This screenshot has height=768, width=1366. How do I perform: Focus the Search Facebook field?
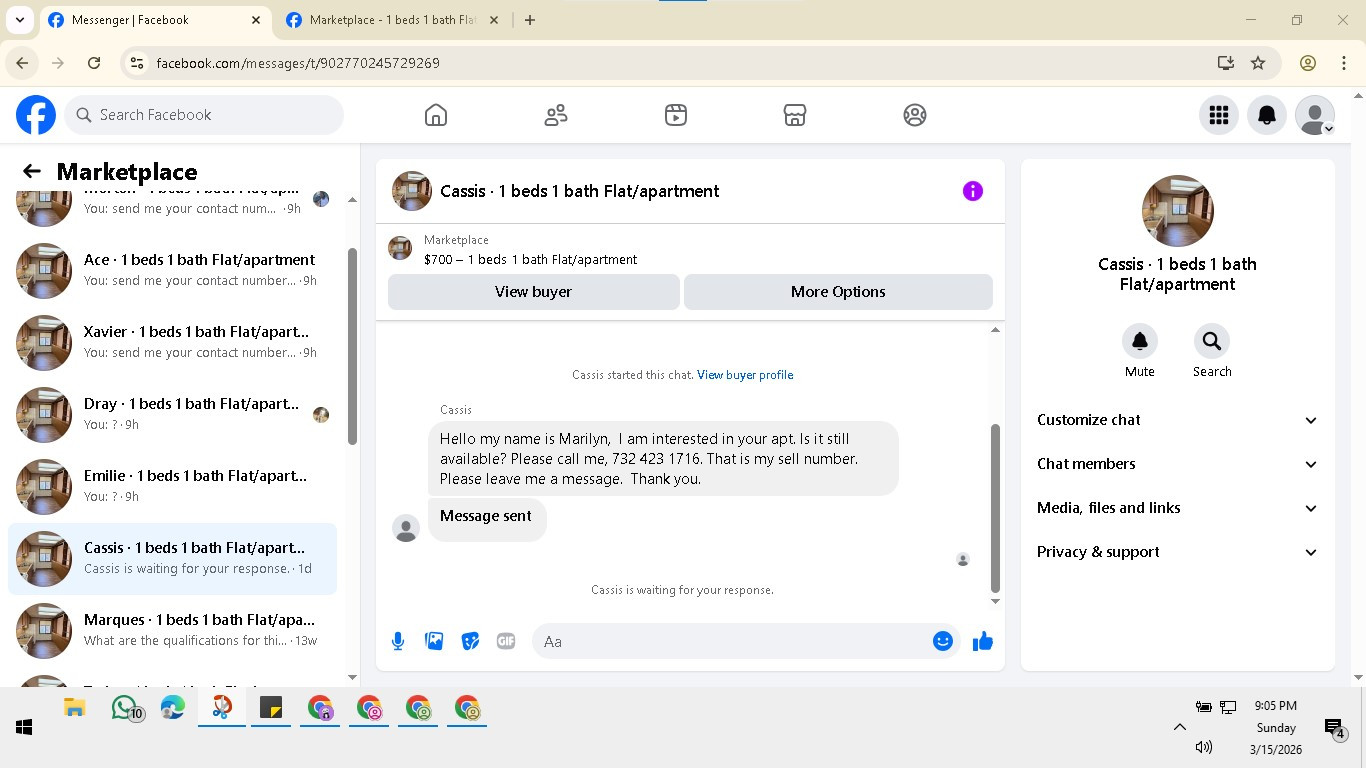(x=204, y=115)
